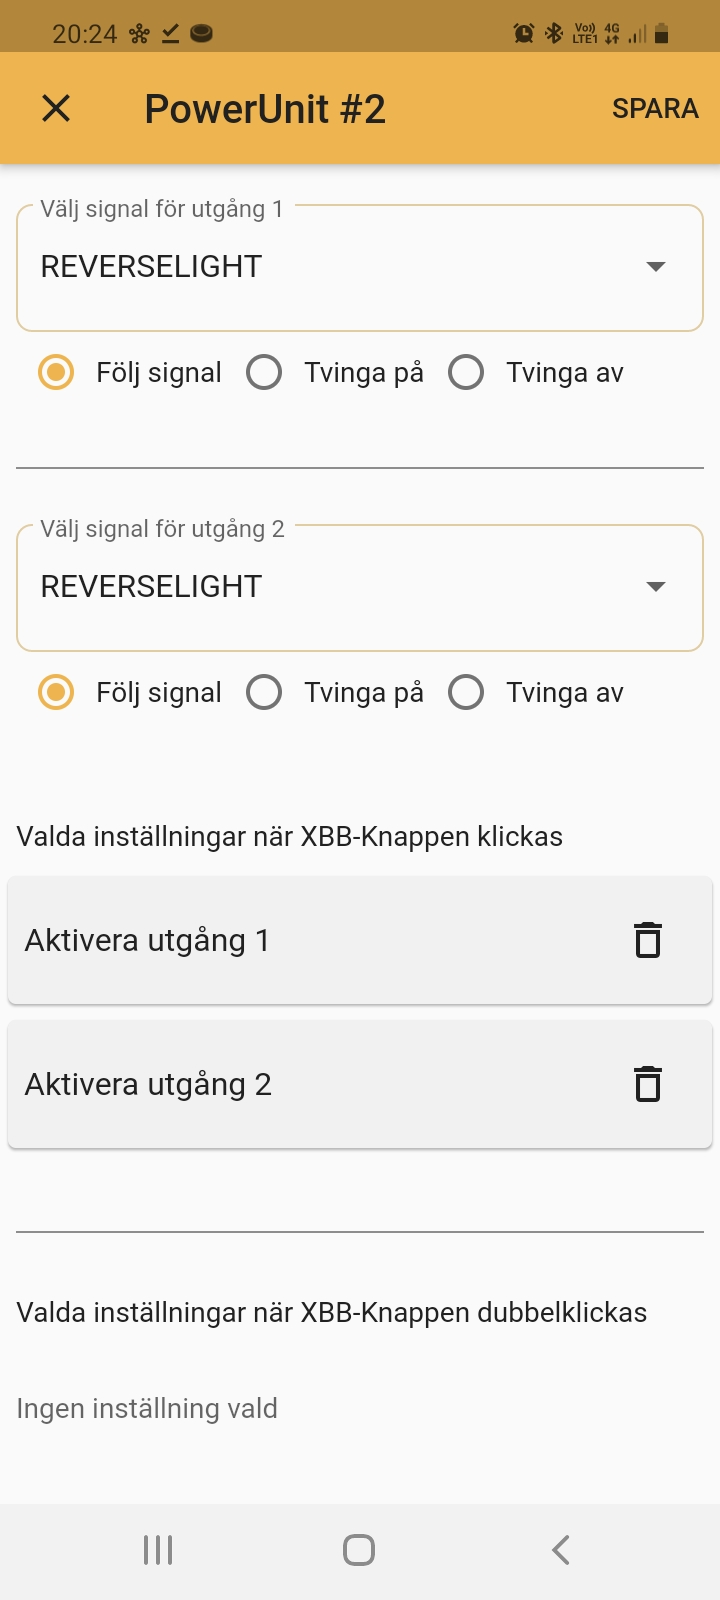Image resolution: width=720 pixels, height=1600 pixels.
Task: Tap SPARA to save settings
Action: pyautogui.click(x=655, y=108)
